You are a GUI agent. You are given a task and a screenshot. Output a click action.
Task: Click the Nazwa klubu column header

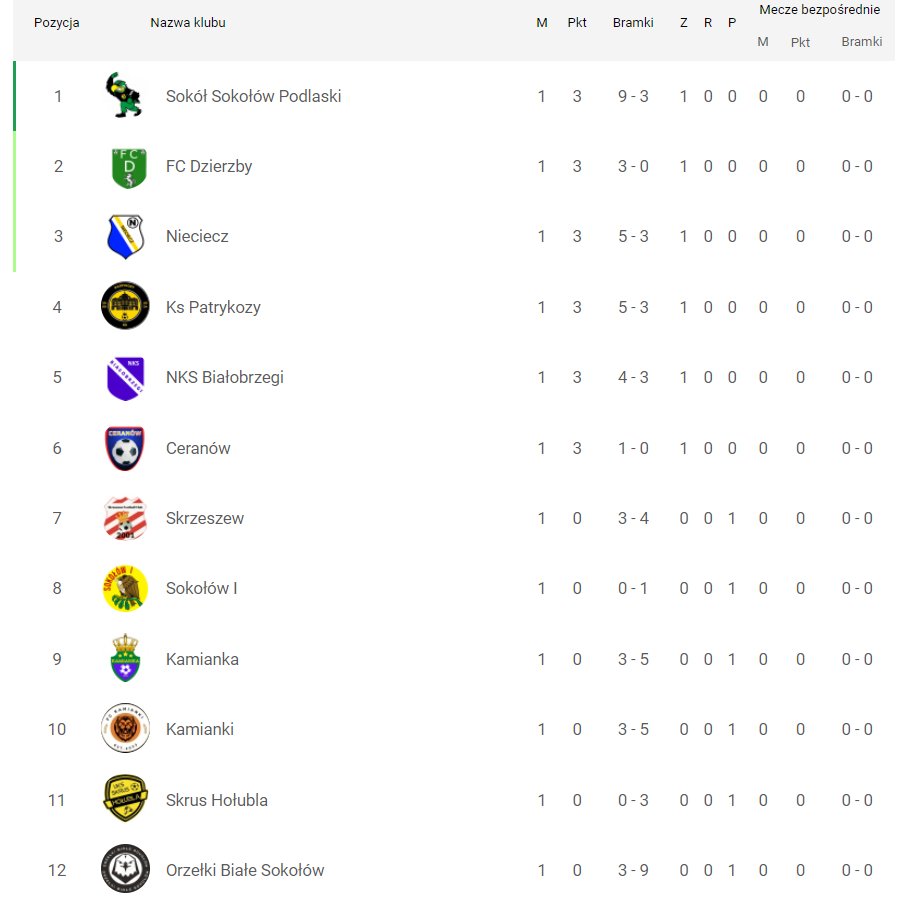tap(187, 22)
